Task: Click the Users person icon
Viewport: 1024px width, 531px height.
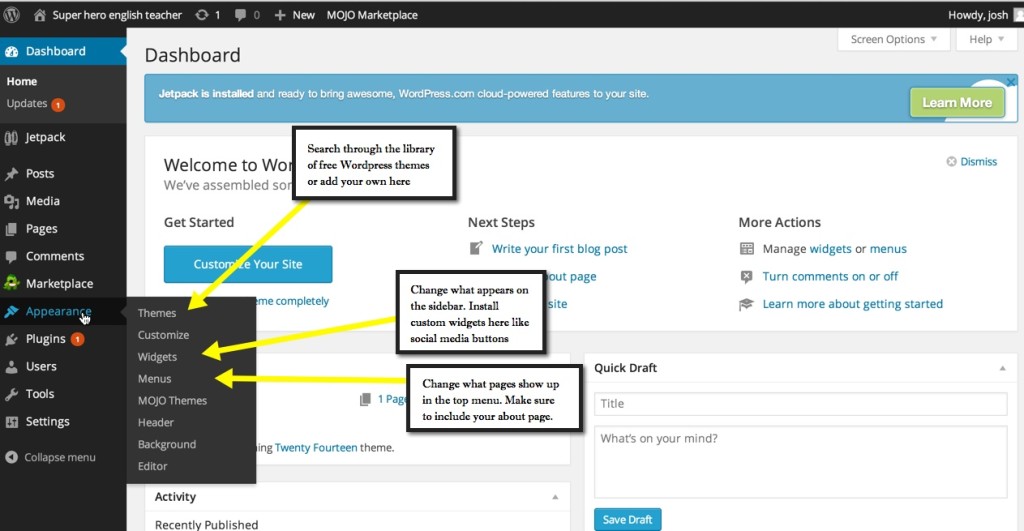Action: (11, 366)
